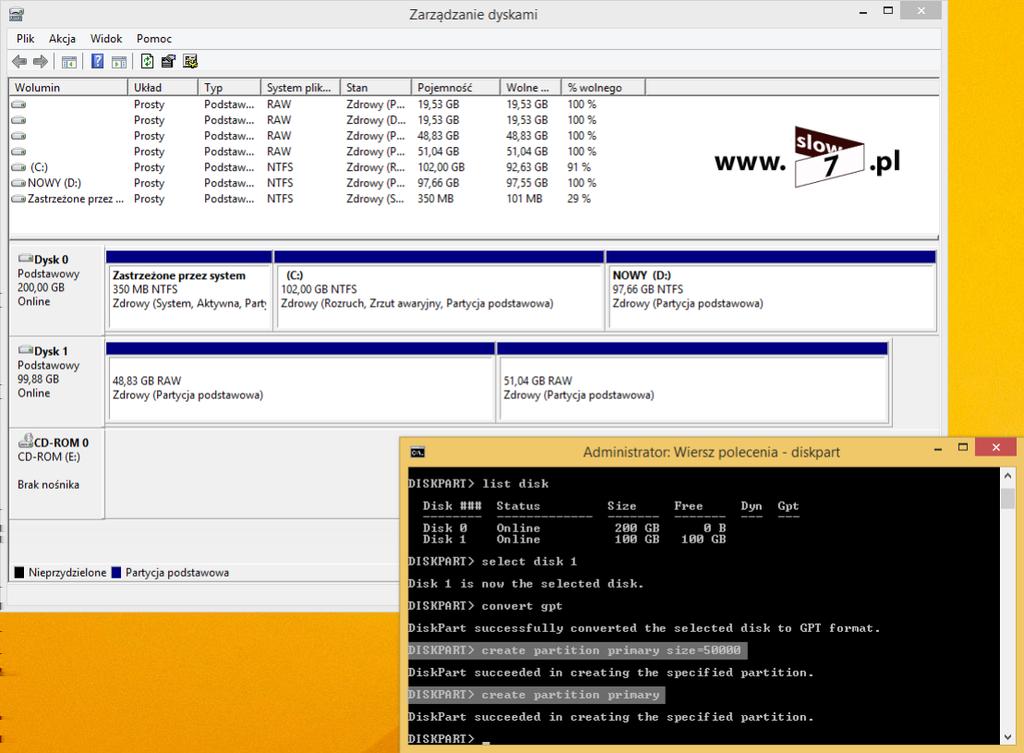Click the command prompt scrollbar up arrow
Screen dimensions: 1024x753
(1008, 475)
